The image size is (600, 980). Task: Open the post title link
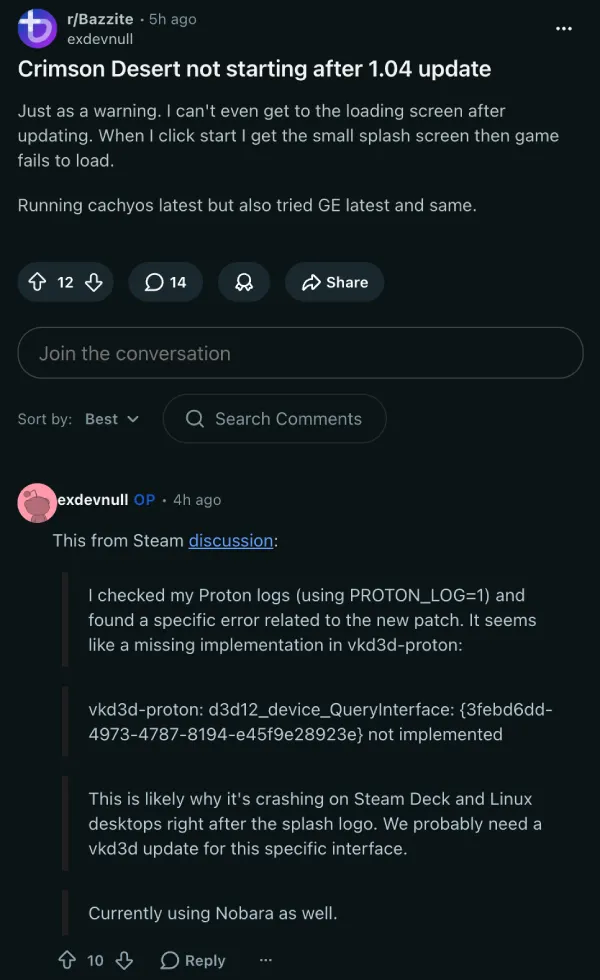254,69
